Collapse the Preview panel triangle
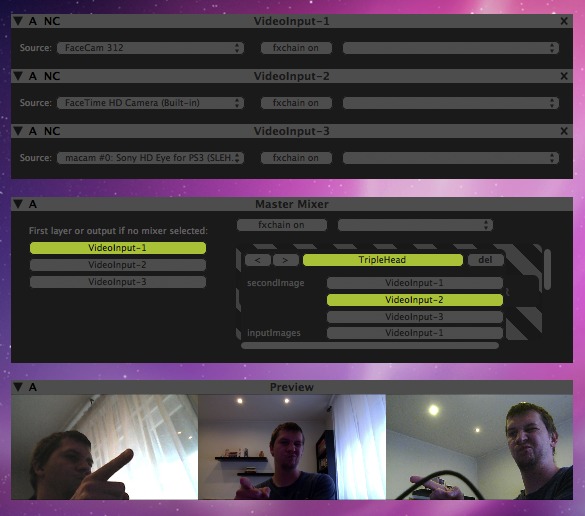585x516 pixels. tap(18, 387)
